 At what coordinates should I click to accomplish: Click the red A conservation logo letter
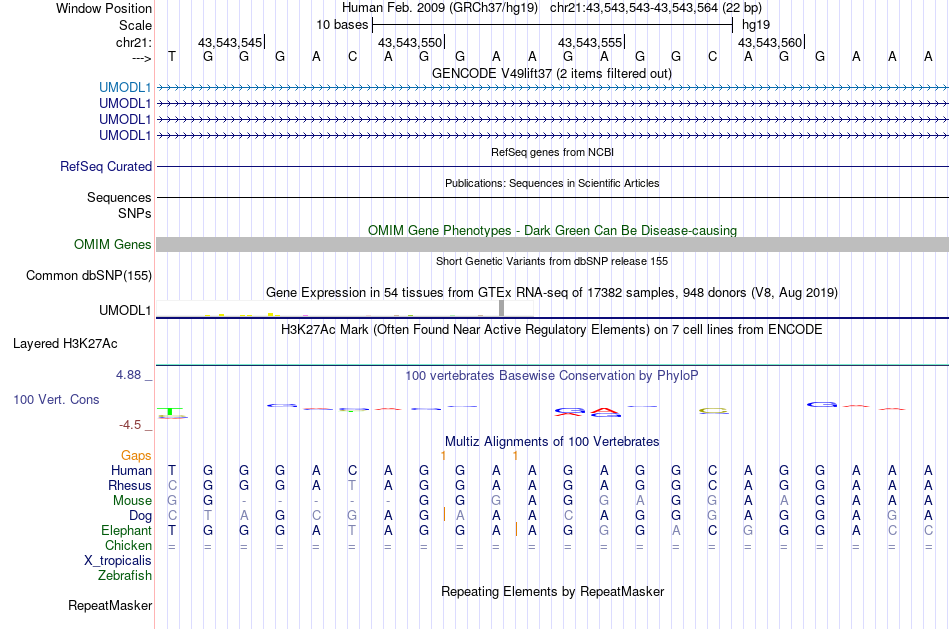(x=606, y=411)
